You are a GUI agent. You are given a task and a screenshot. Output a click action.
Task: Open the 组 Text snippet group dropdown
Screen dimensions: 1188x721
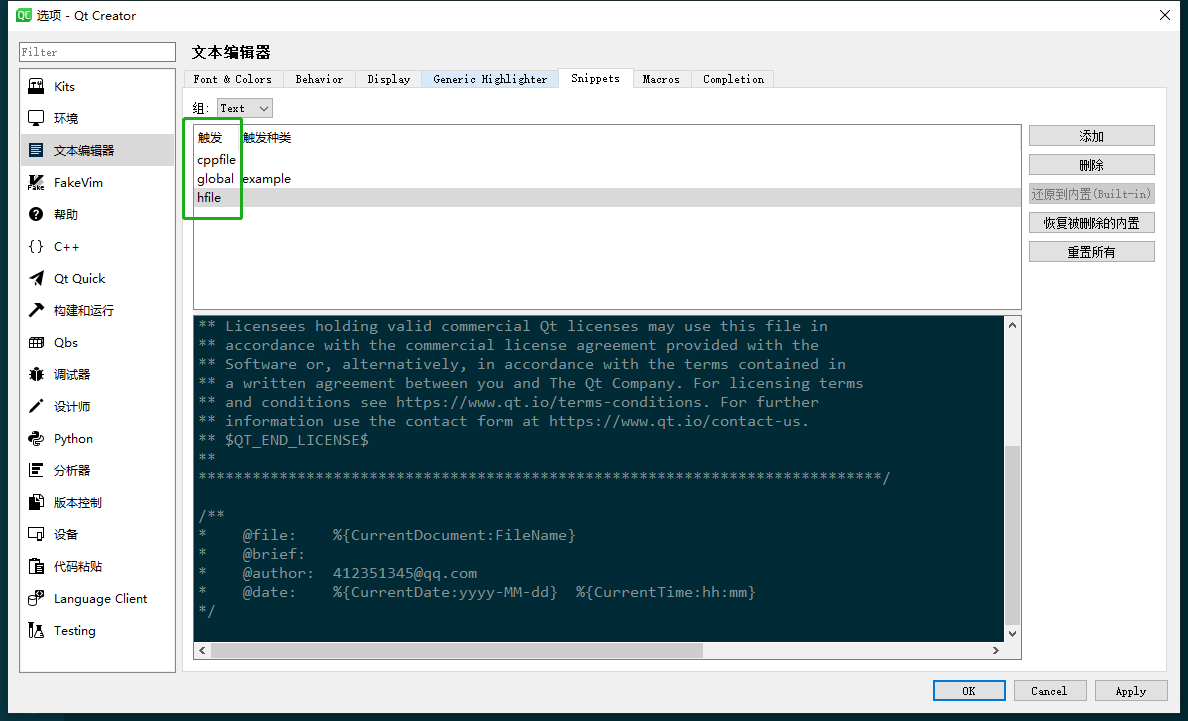pyautogui.click(x=244, y=108)
